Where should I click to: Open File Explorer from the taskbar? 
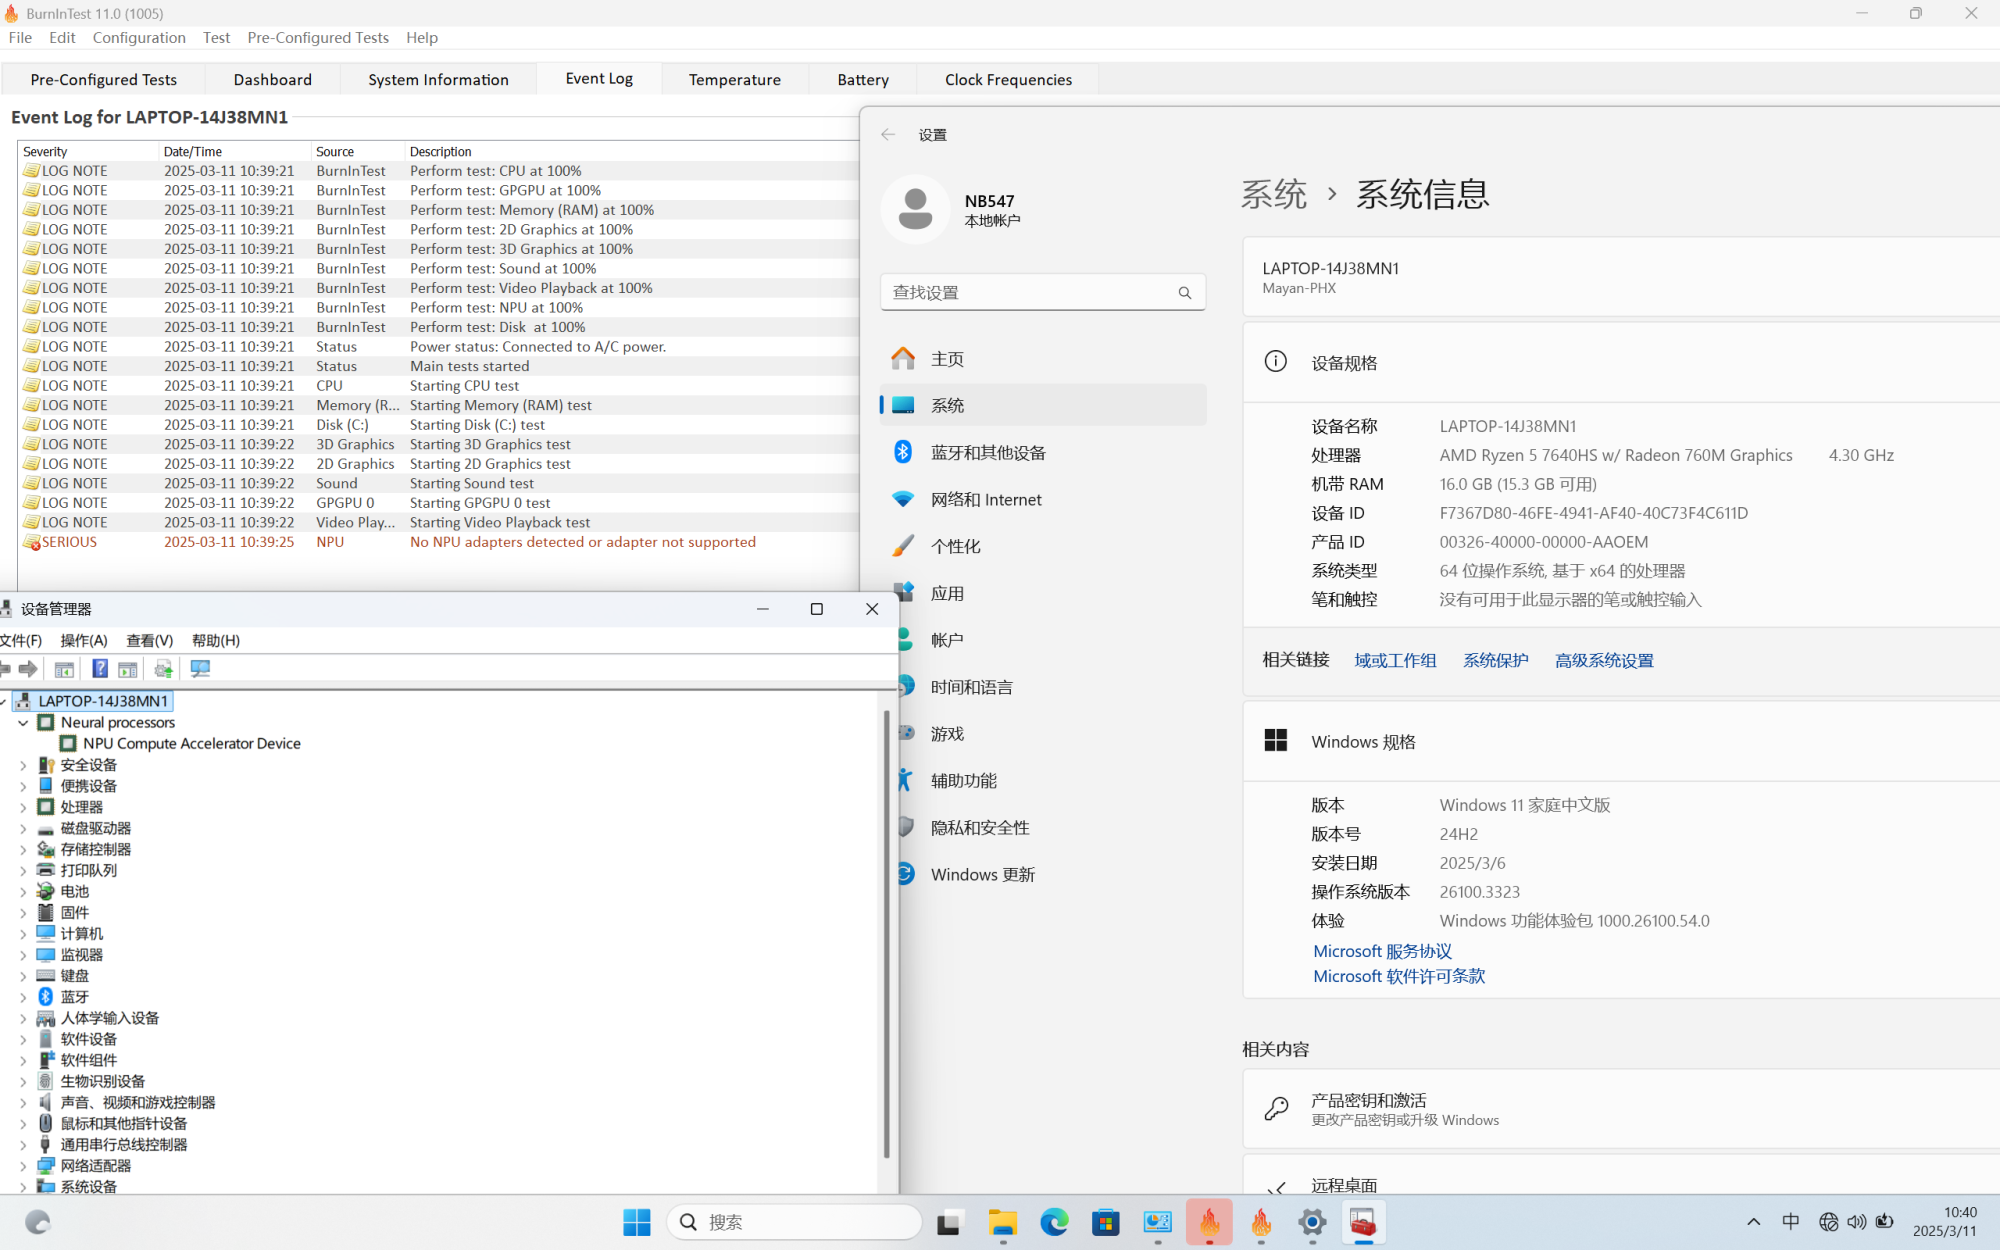pos(1002,1222)
